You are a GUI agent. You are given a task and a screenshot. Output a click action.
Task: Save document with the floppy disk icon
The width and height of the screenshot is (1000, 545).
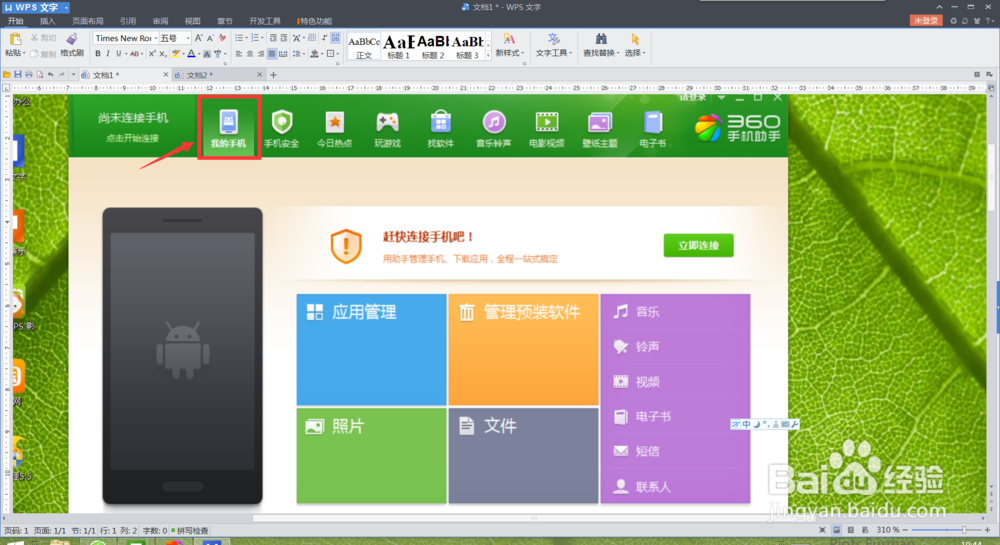click(18, 75)
